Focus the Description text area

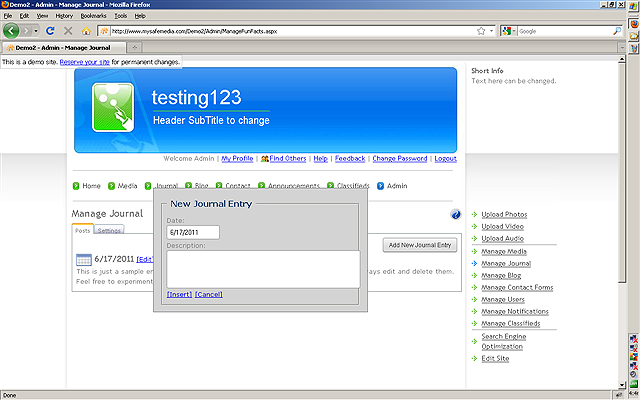[x=263, y=268]
